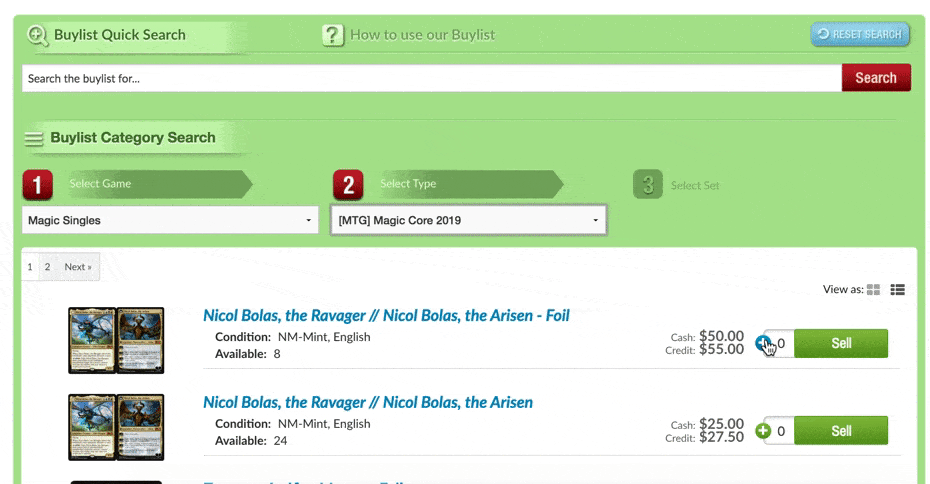Click Sell for Nicol Bolas Foil
The height and width of the screenshot is (484, 930).
(x=841, y=343)
